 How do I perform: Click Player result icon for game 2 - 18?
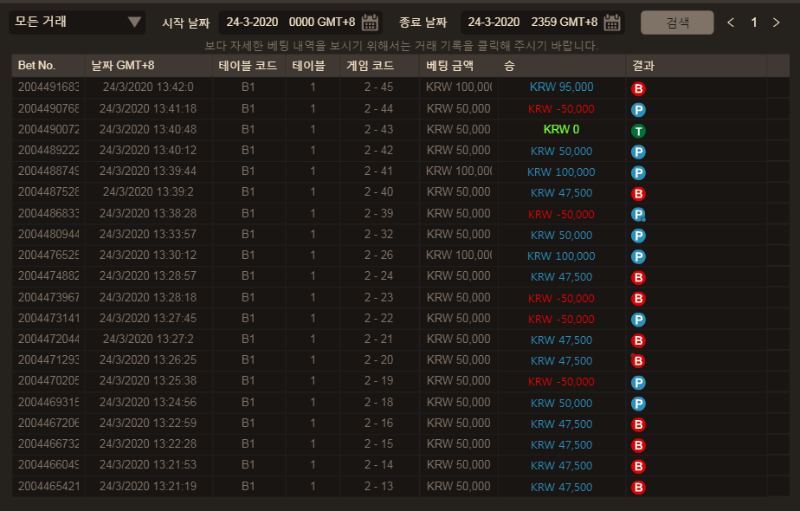(x=638, y=403)
